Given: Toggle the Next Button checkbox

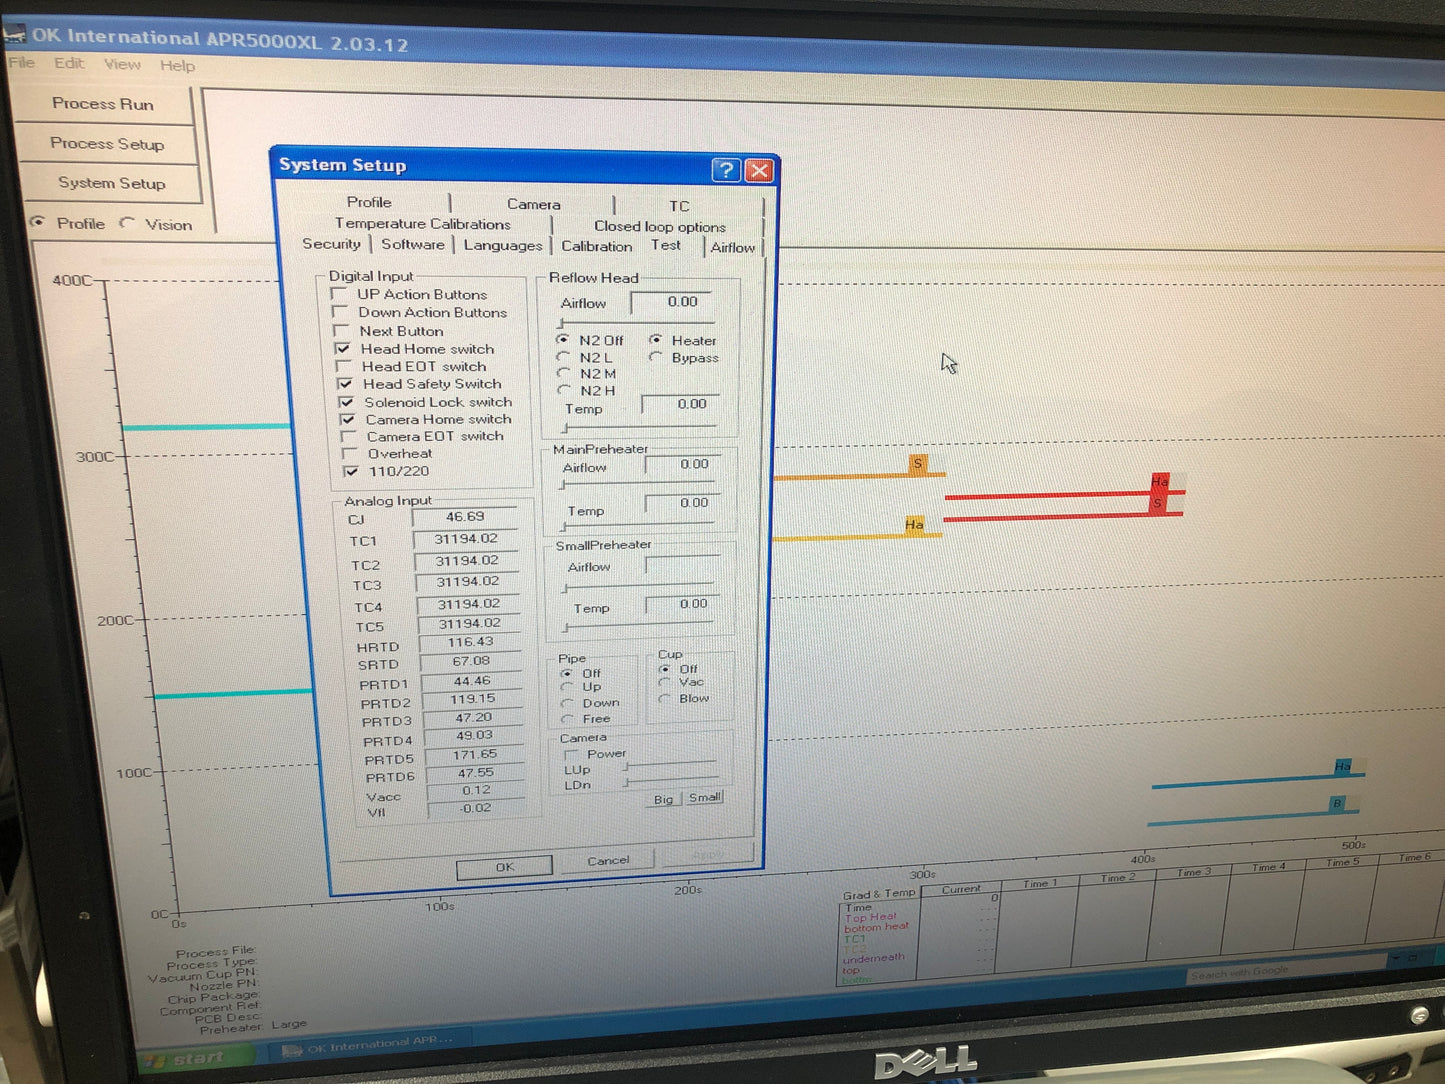Looking at the screenshot, I should click(x=340, y=330).
